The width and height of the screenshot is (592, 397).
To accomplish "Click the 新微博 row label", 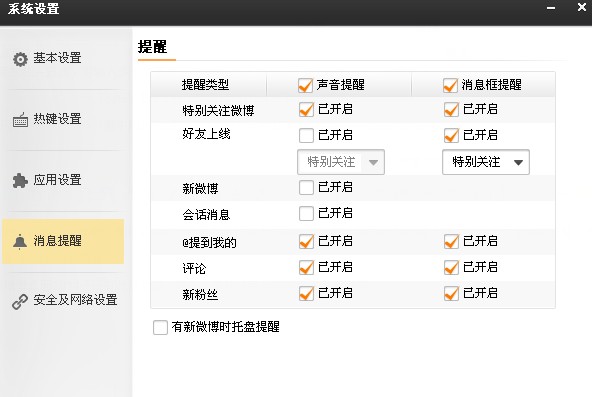I will (200, 188).
